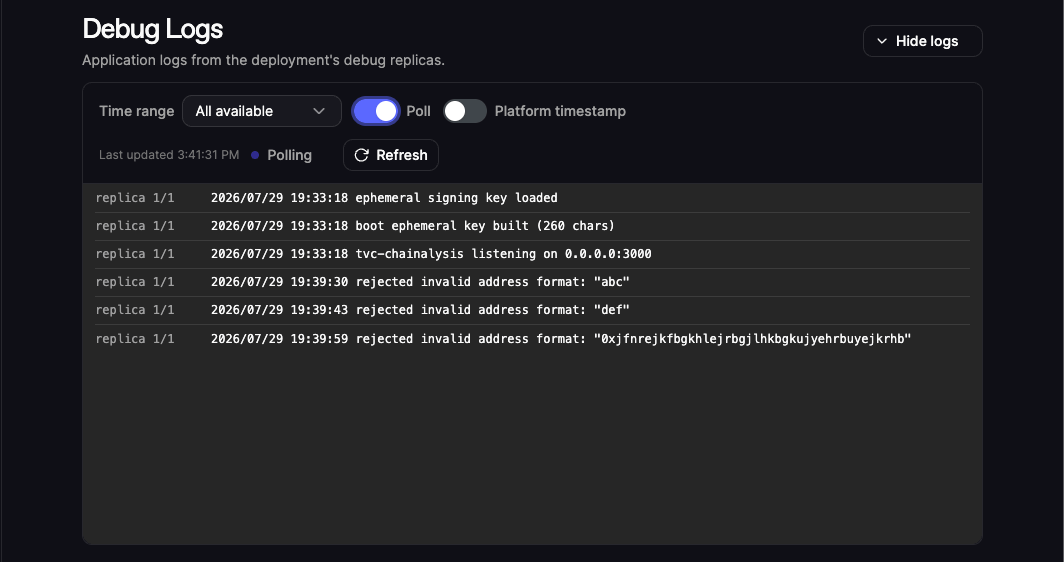
Task: Enable the Platform timestamp toggle
Action: point(465,111)
